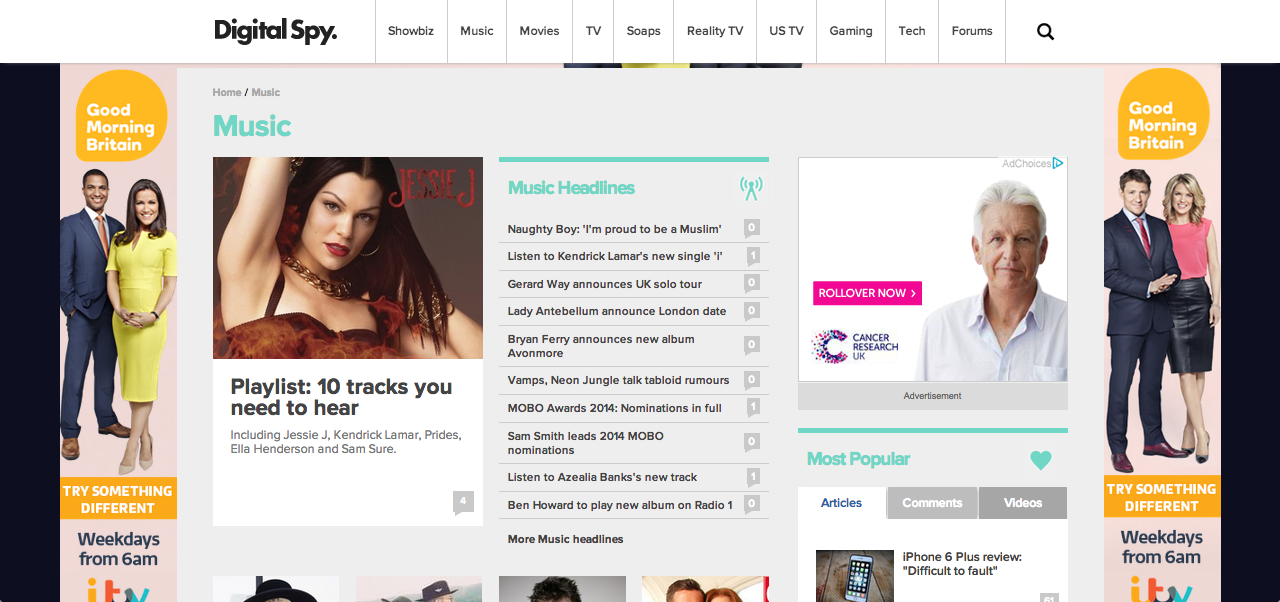The image size is (1280, 602).
Task: Open comment count for Ben Howard headline
Action: tap(752, 504)
